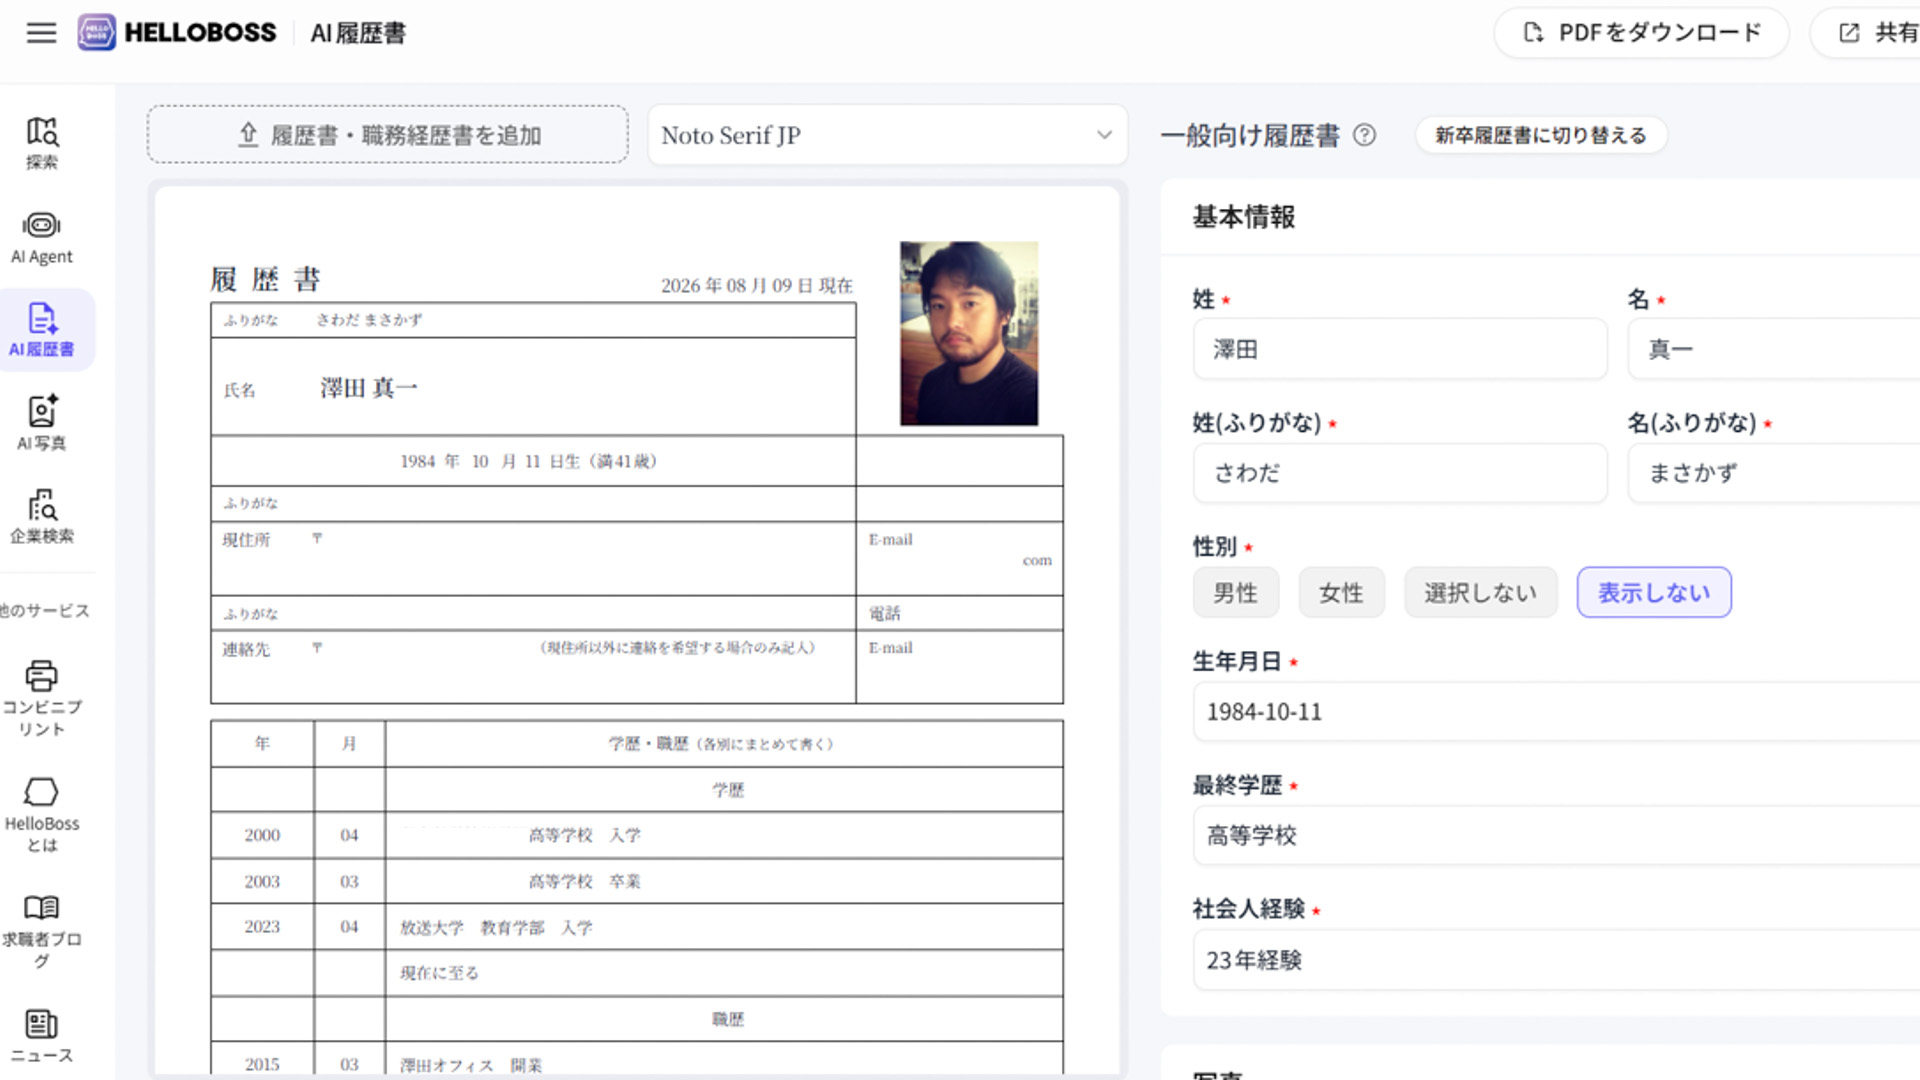Go to AI履歴書 sidebar item
Screen dimensions: 1920x1080
click(42, 330)
